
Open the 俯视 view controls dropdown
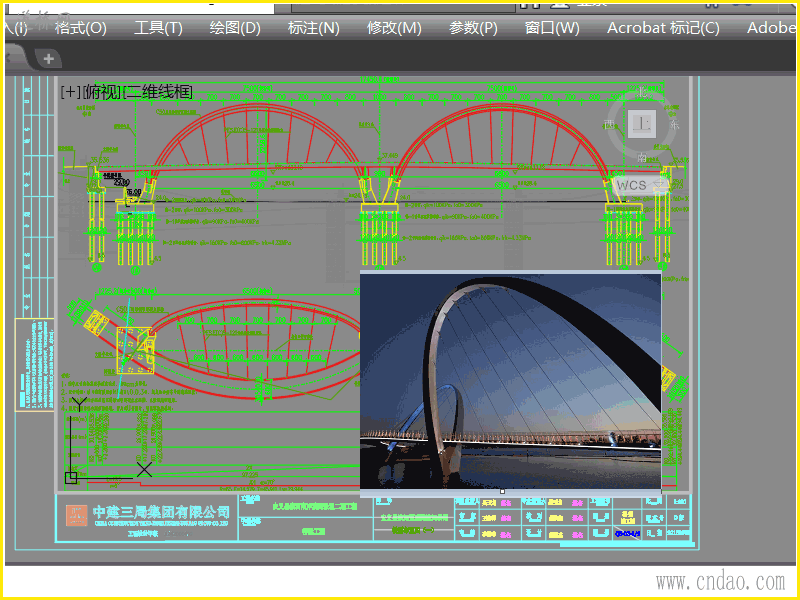click(102, 92)
